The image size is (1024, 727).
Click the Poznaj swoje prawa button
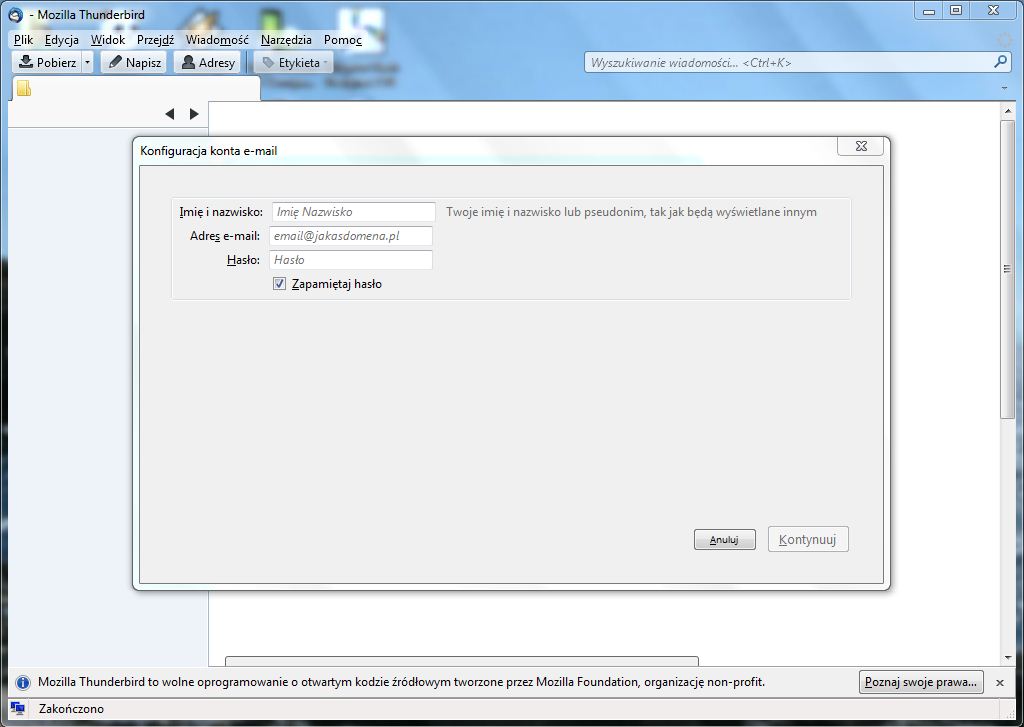[920, 682]
